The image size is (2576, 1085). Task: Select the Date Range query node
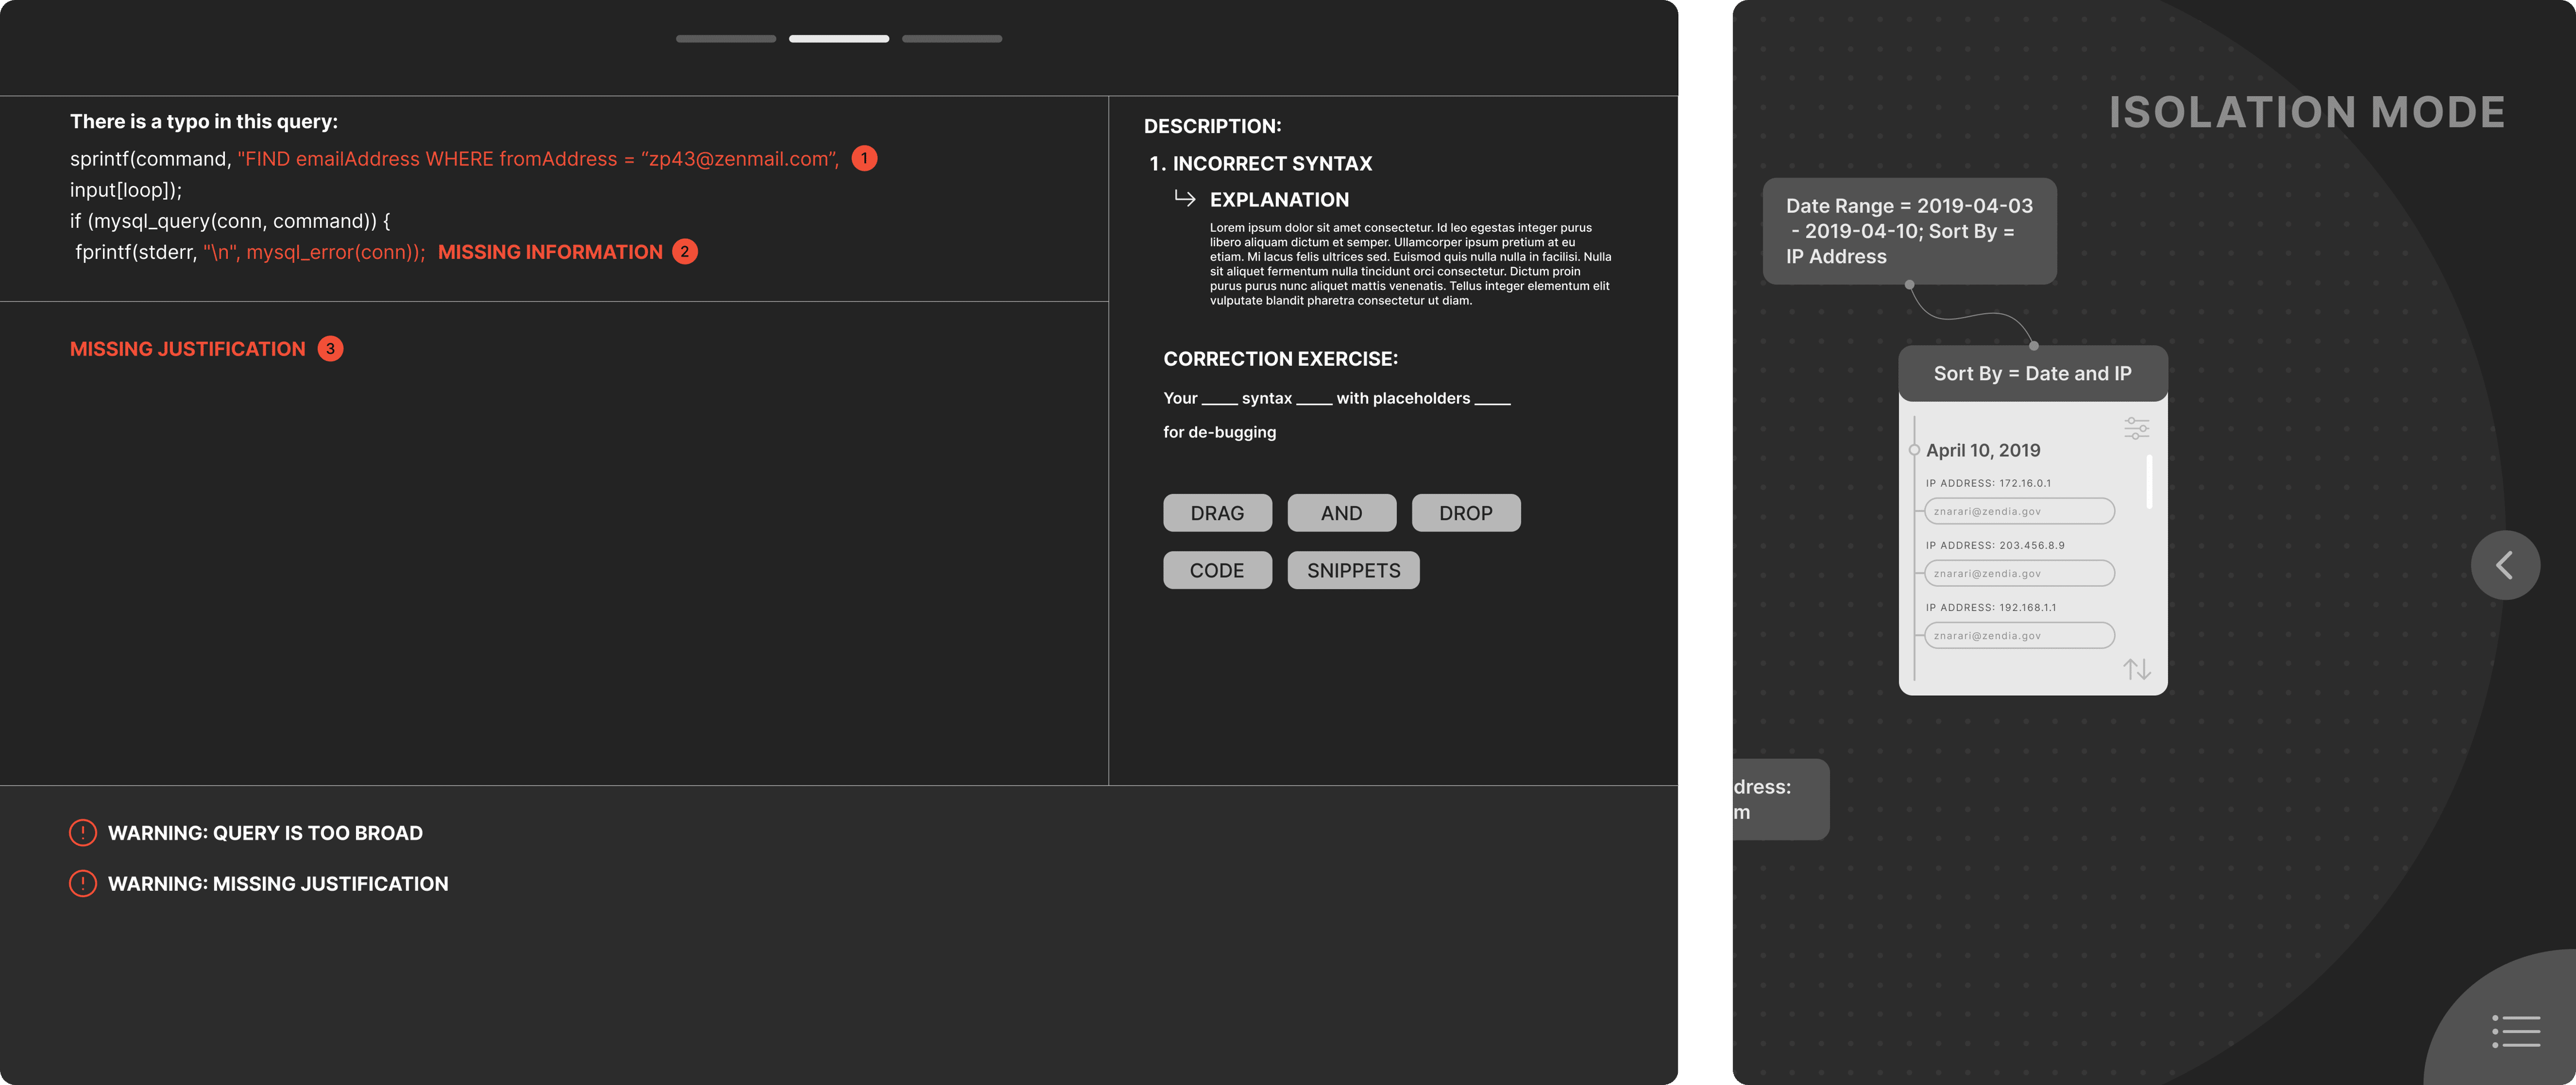(1909, 231)
